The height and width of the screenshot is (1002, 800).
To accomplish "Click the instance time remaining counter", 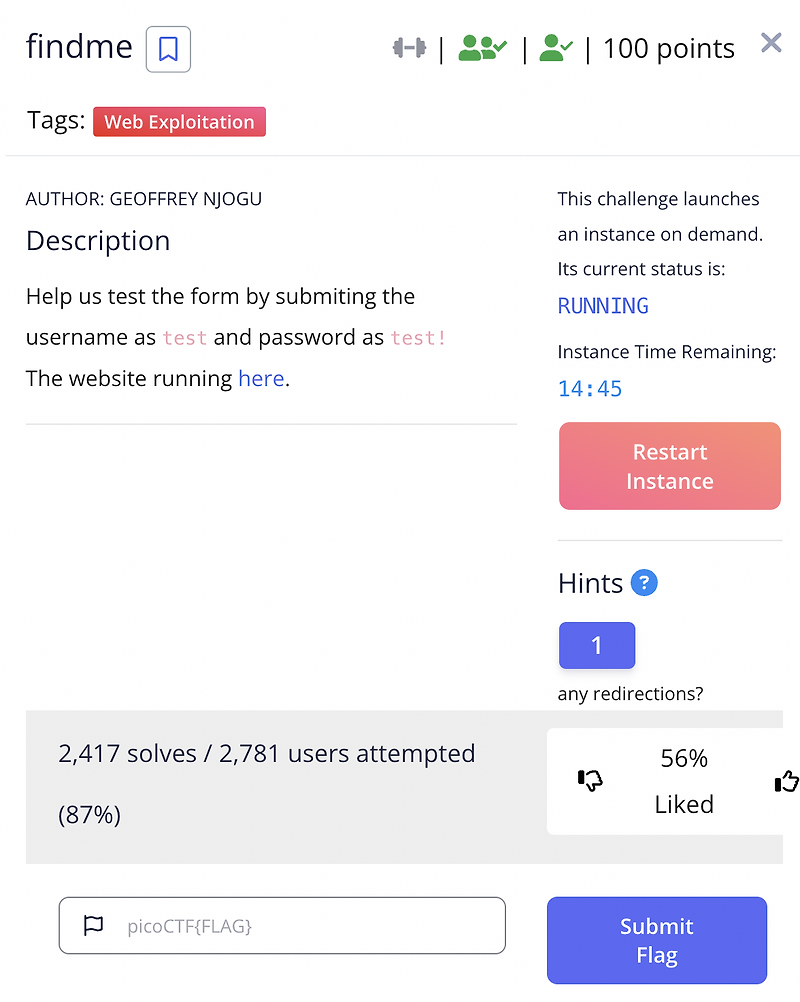I will click(590, 388).
